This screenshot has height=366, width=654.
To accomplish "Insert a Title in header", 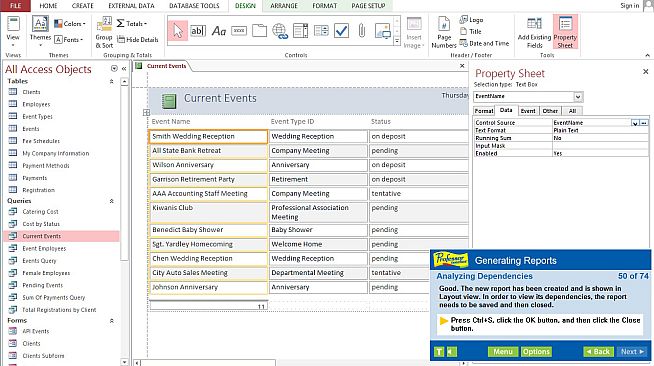I will [470, 31].
